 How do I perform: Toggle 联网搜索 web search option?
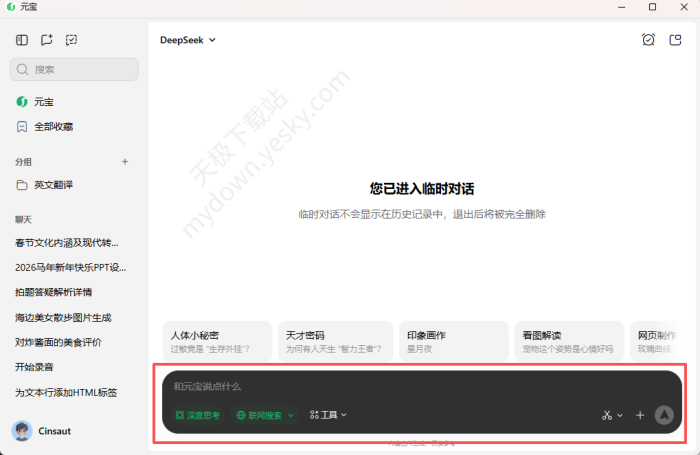(265, 415)
